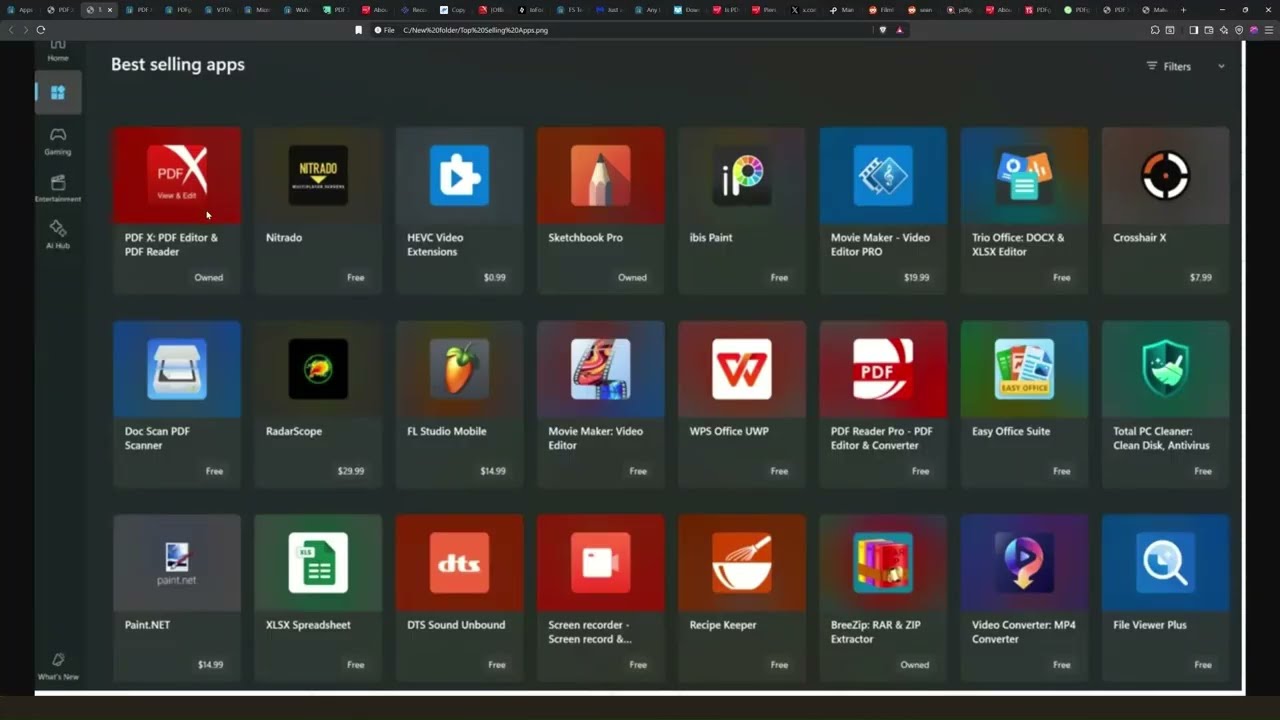Image resolution: width=1280 pixels, height=720 pixels.
Task: Click the $19.99 Movie Maker price
Action: point(916,277)
